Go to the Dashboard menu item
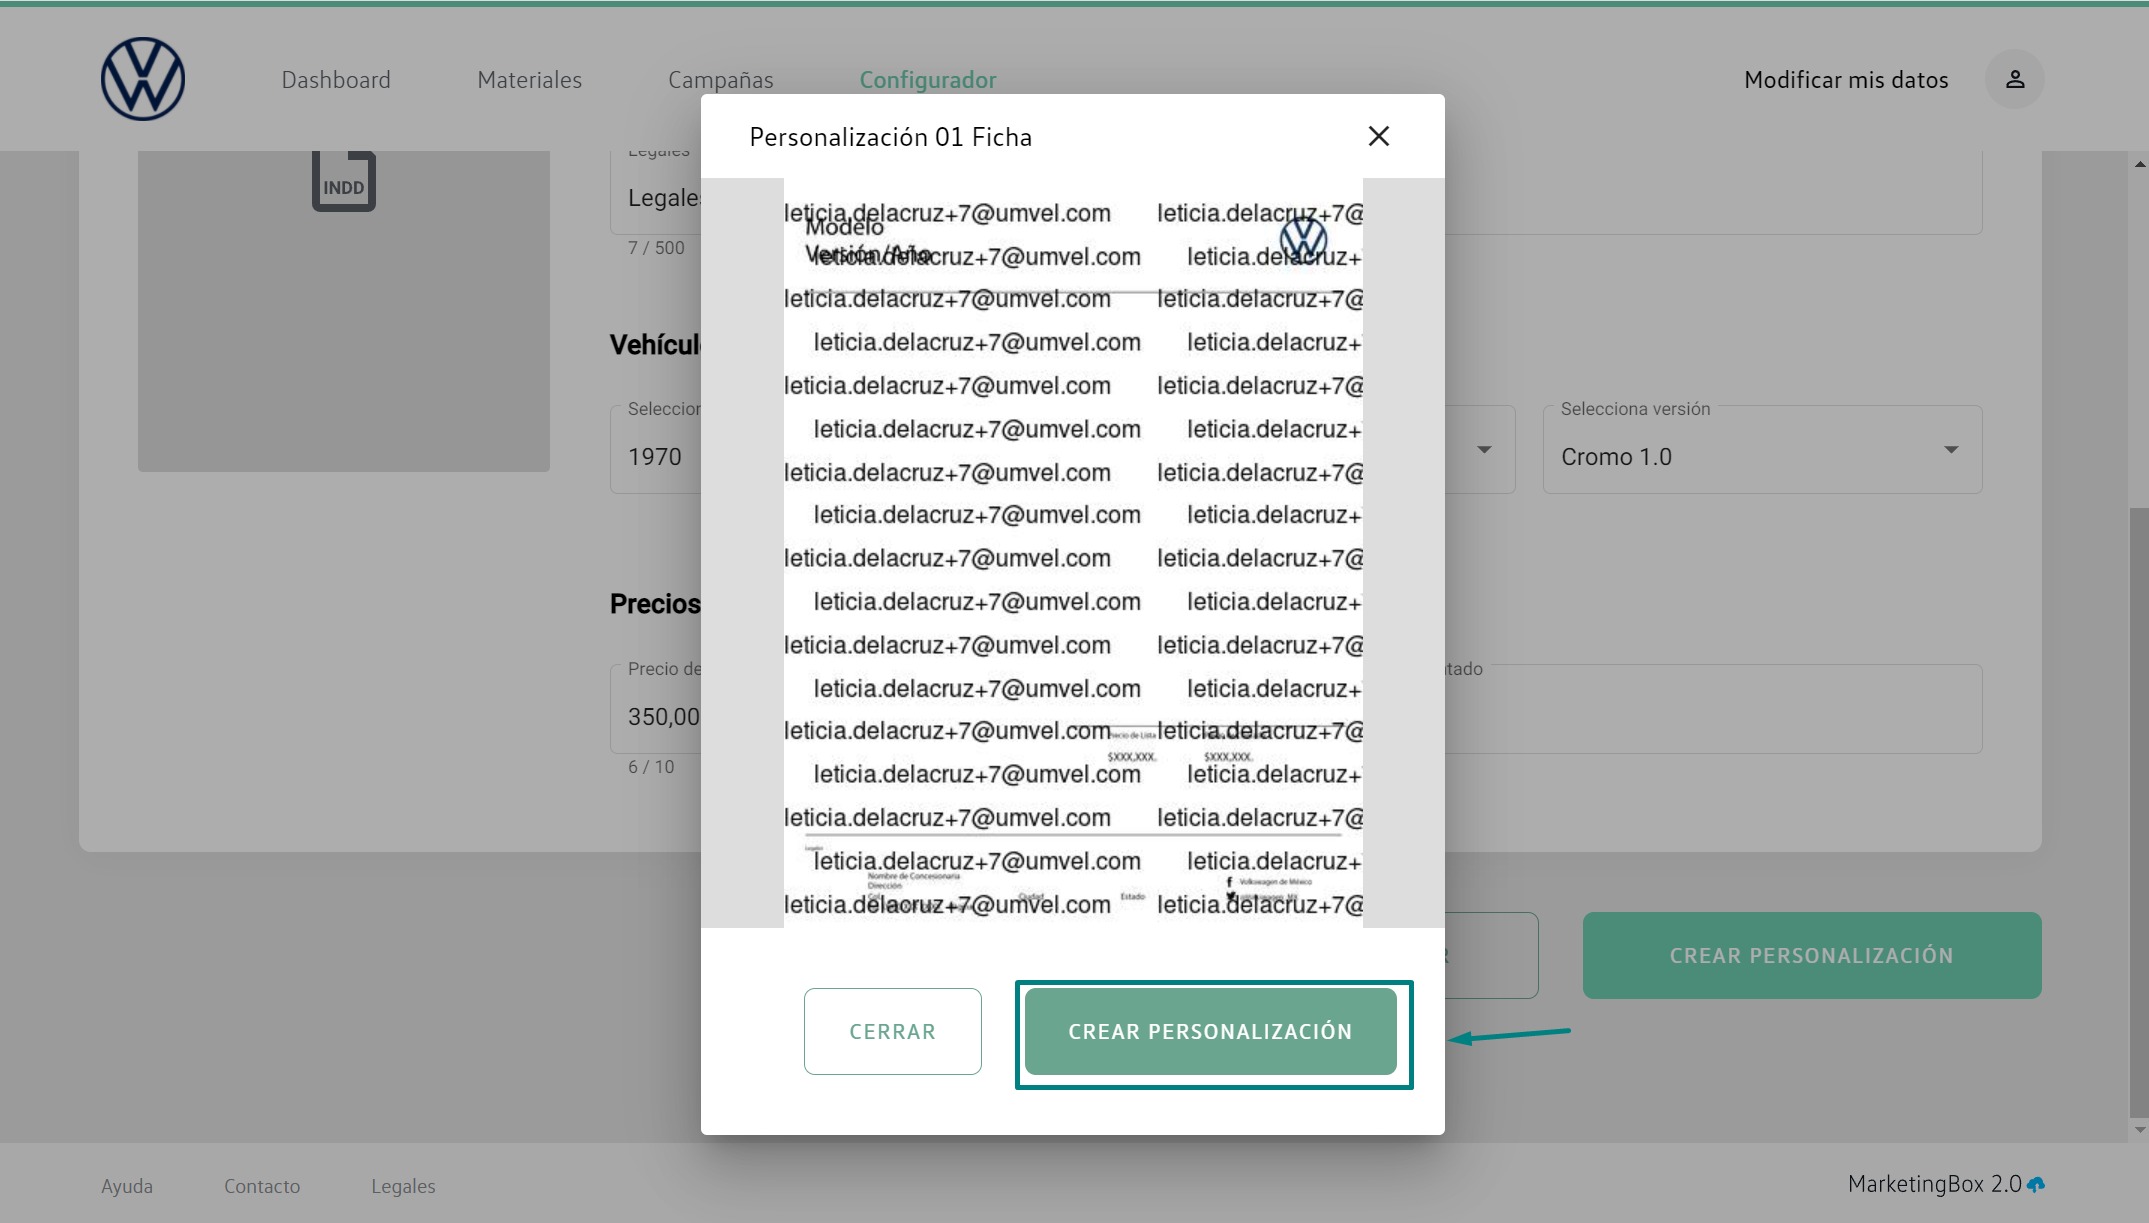Screen dimensions: 2149x1223 (x=336, y=80)
